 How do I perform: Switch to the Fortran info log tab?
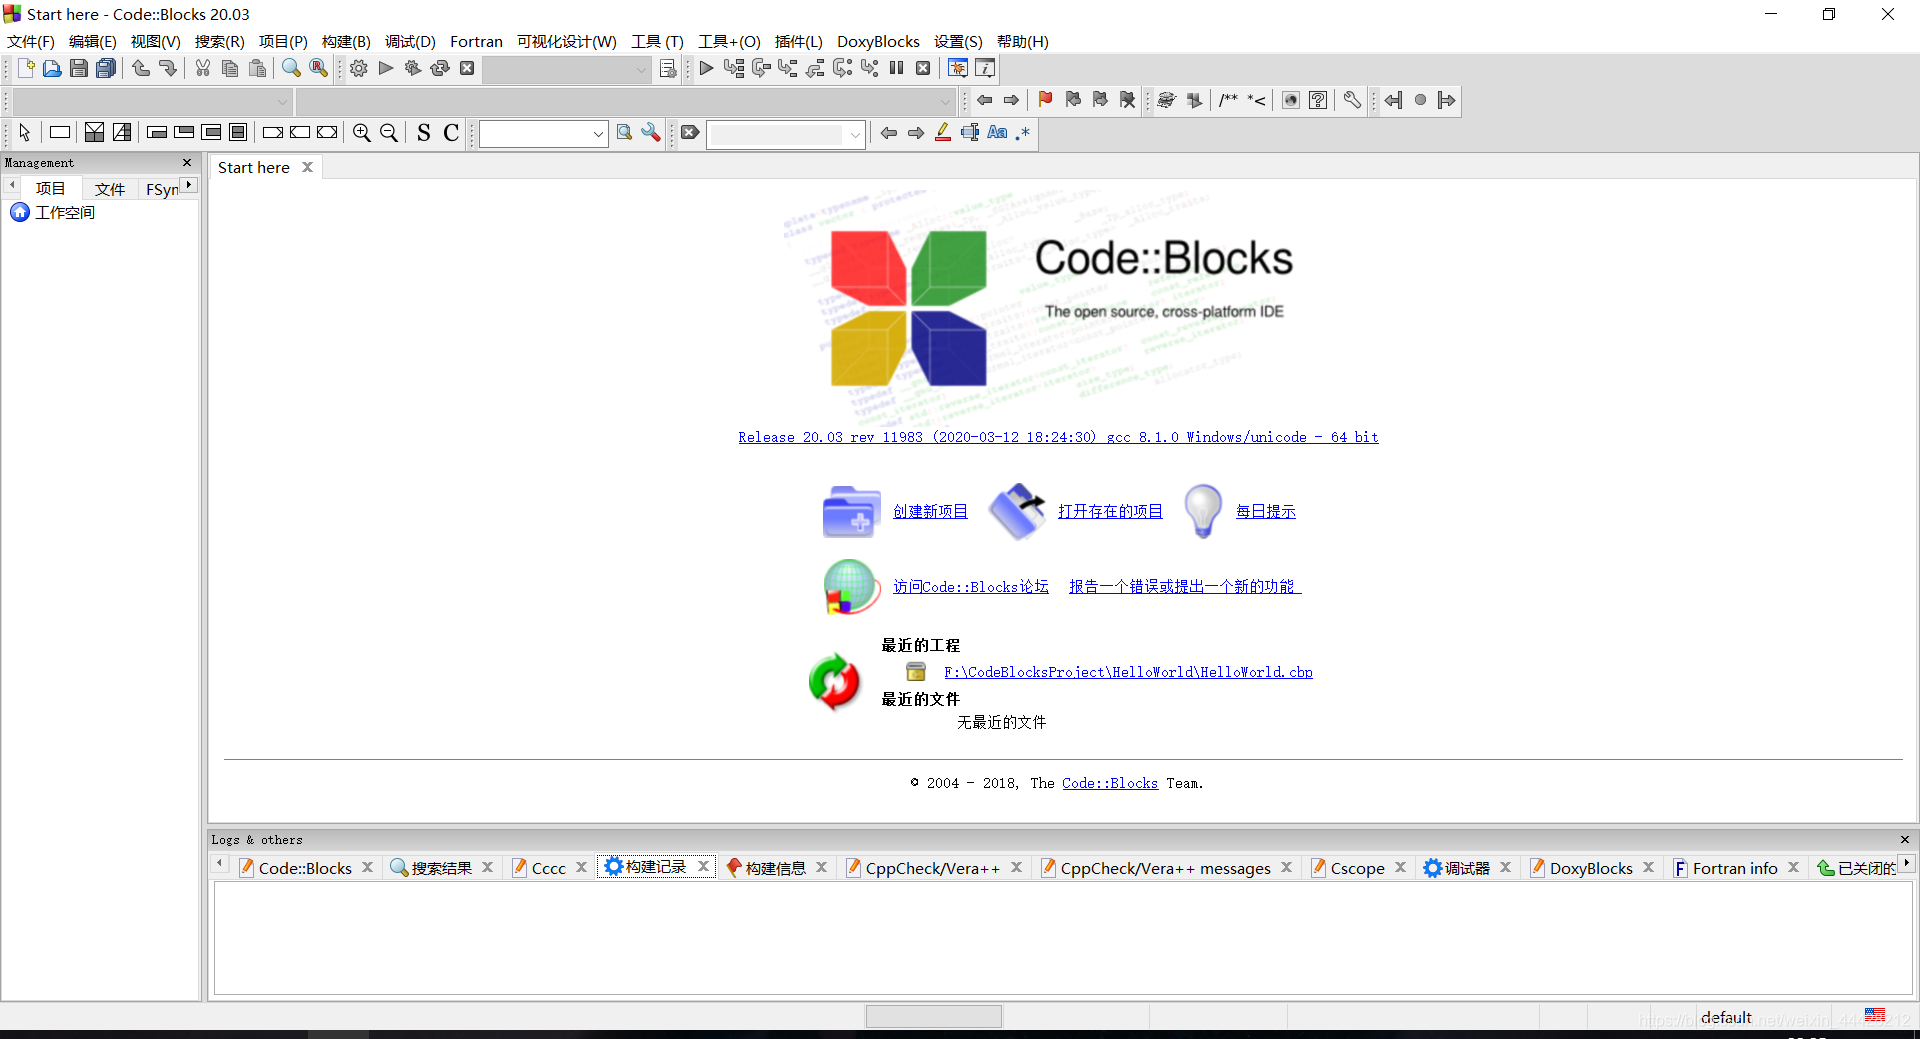coord(1735,868)
